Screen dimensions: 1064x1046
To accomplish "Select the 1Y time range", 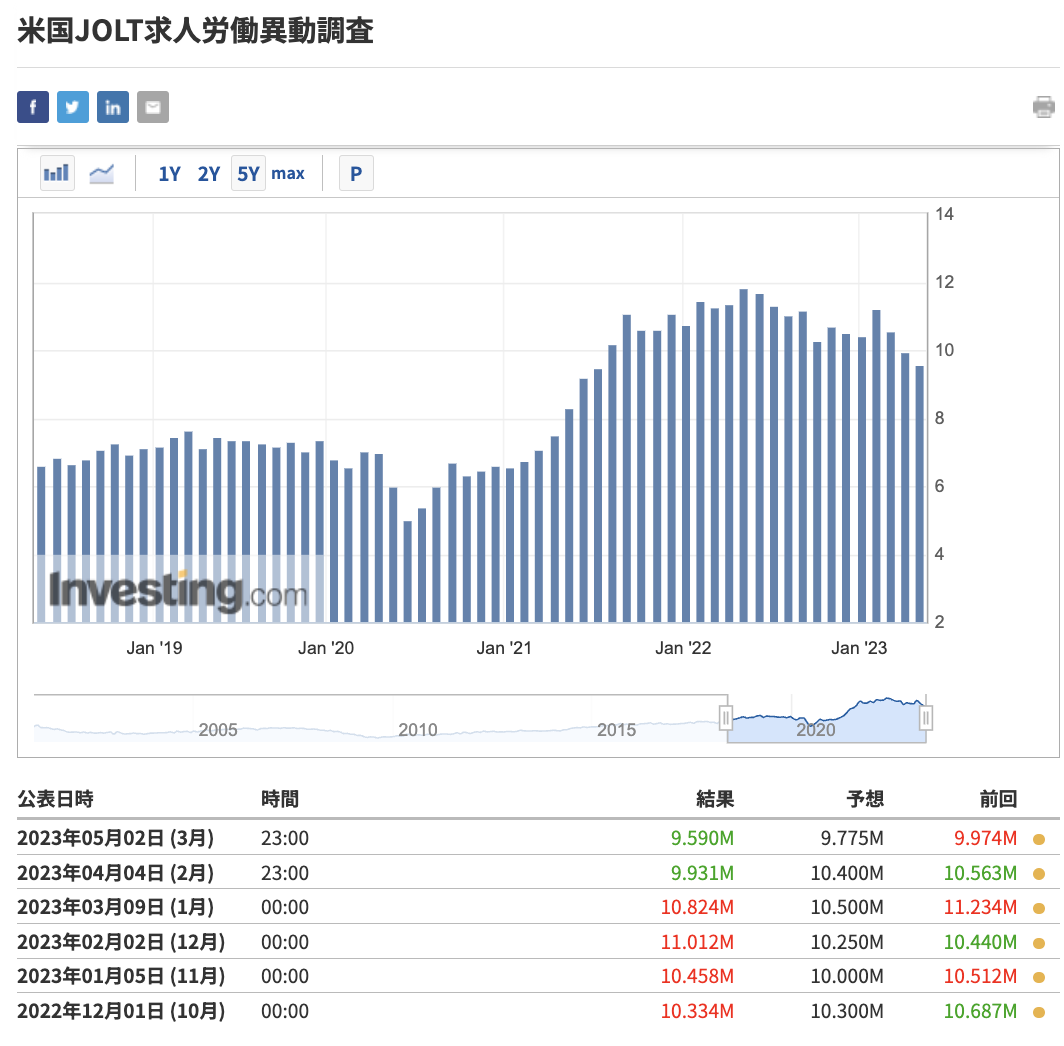I will pos(169,174).
